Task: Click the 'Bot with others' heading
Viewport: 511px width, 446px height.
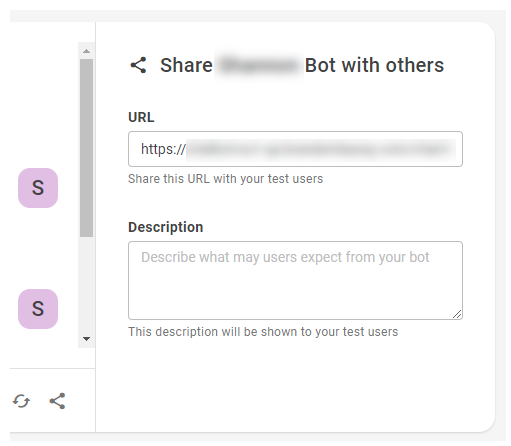Action: [x=374, y=65]
